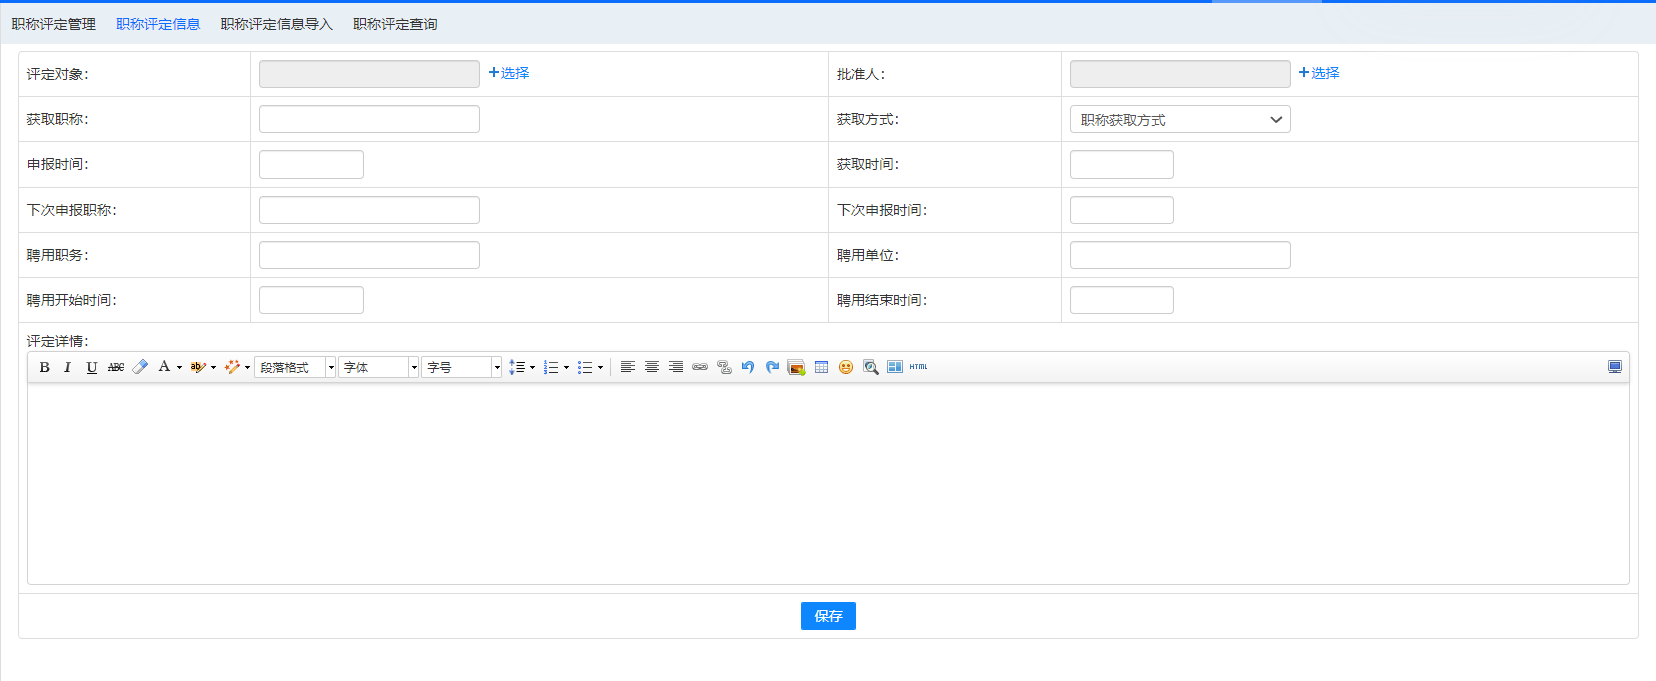This screenshot has width=1656, height=681.
Task: Toggle bold formatting in editor toolbar
Action: (44, 367)
